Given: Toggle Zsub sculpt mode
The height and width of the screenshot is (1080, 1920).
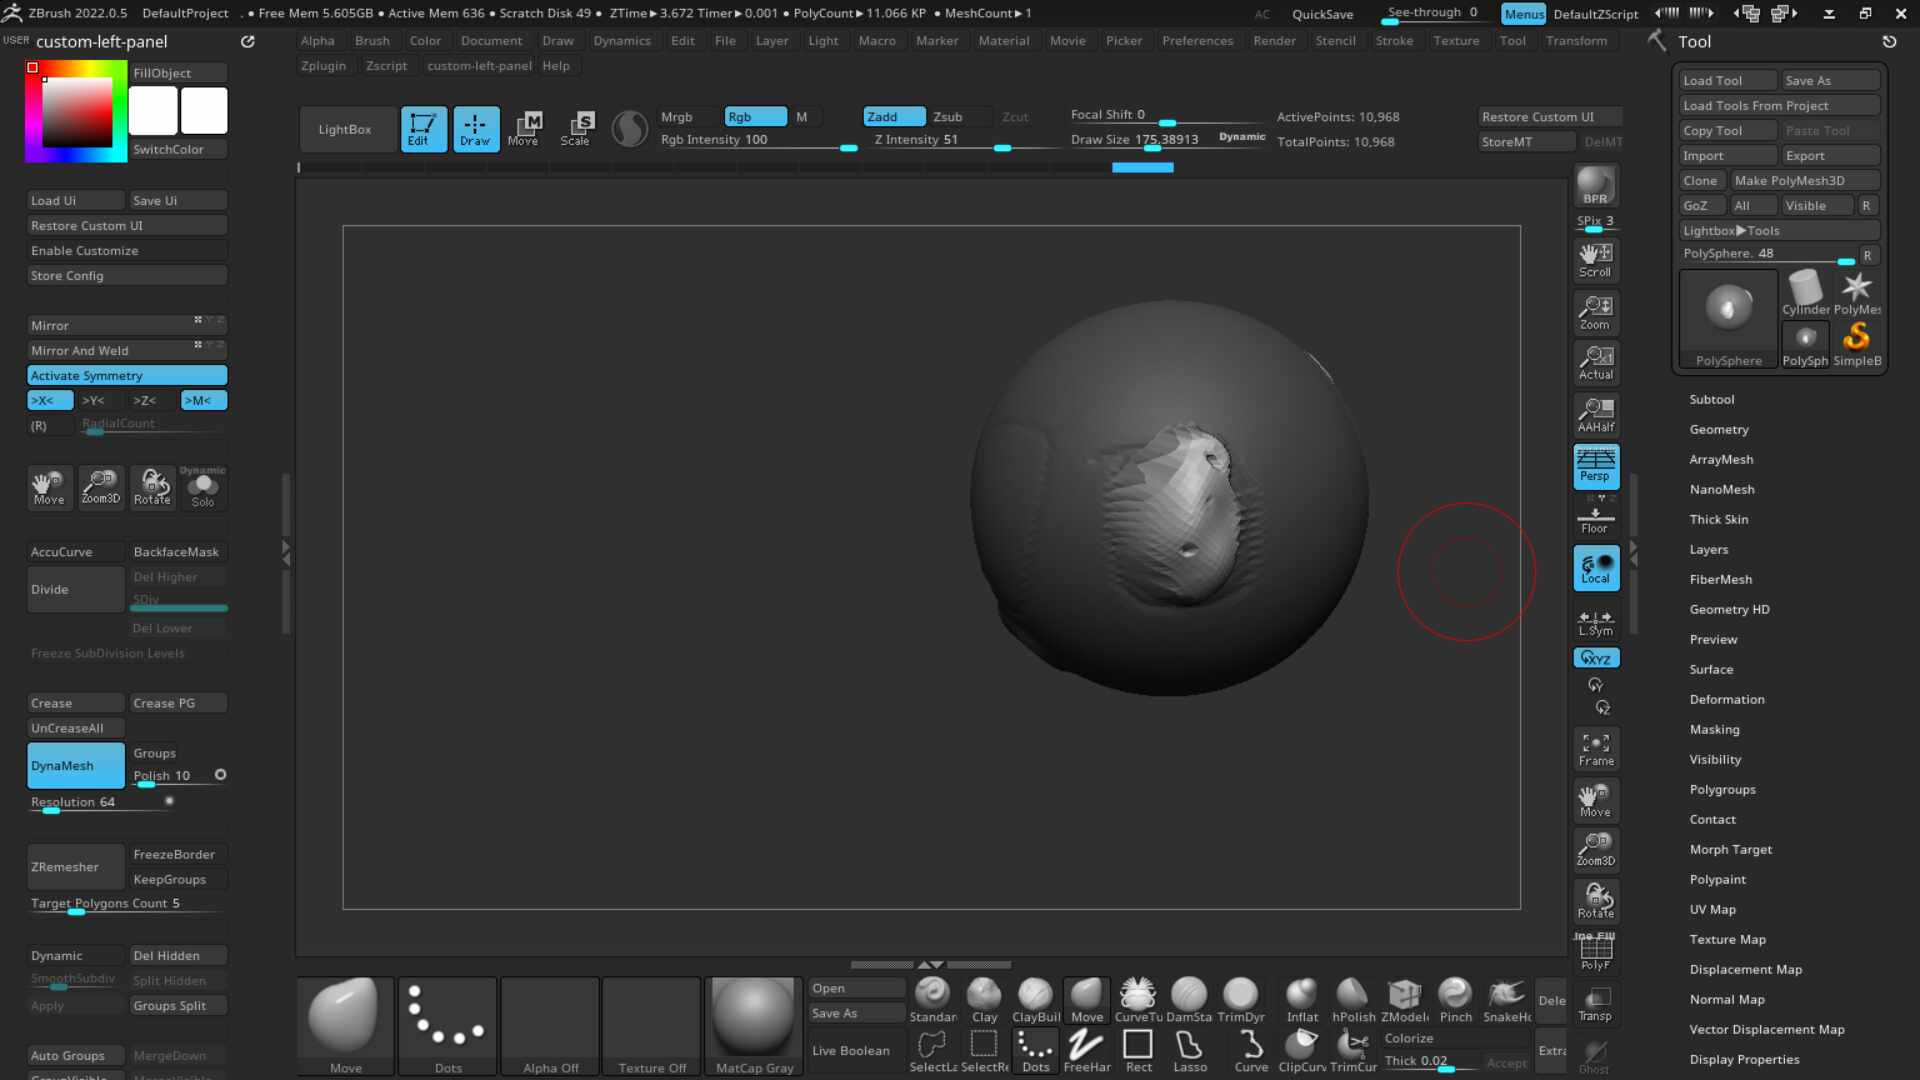Looking at the screenshot, I should pos(947,117).
